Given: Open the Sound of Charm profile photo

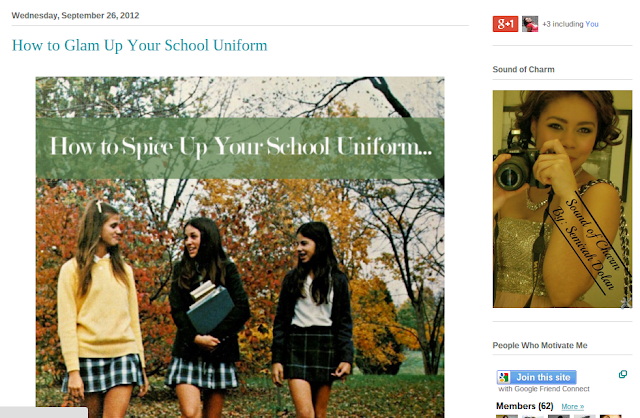Looking at the screenshot, I should pyautogui.click(x=562, y=199).
